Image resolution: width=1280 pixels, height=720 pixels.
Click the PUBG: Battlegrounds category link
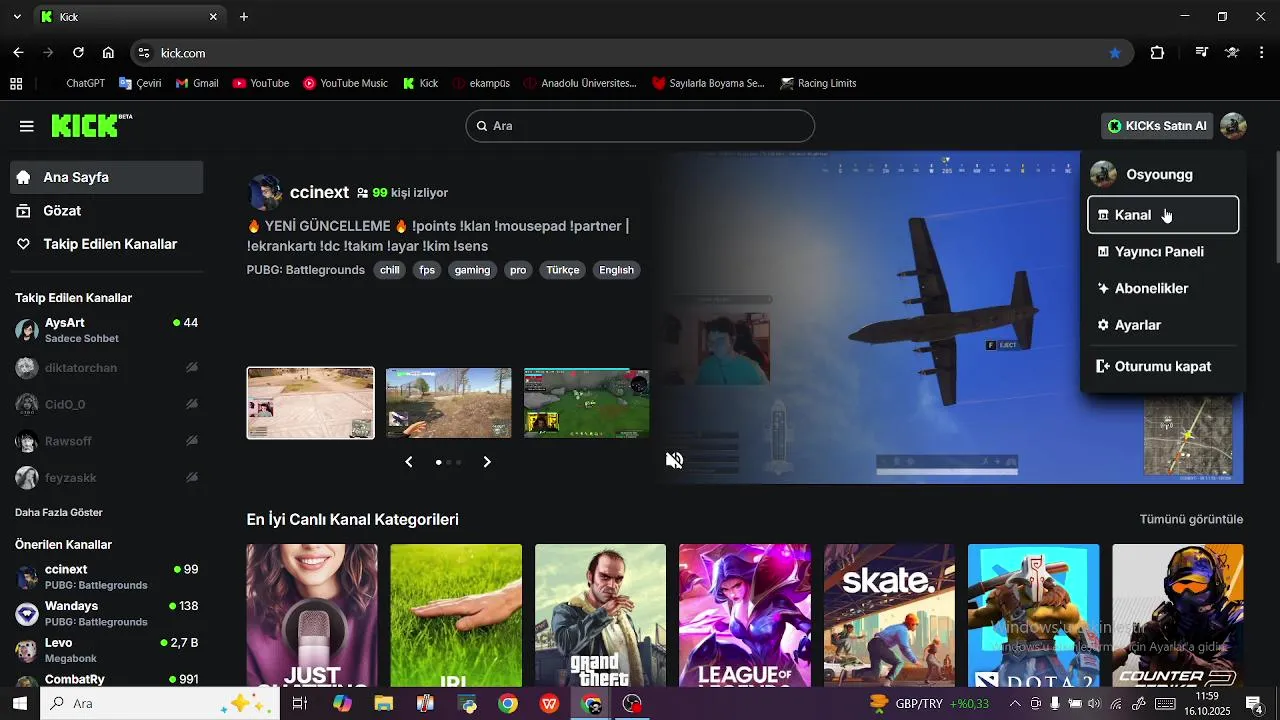click(306, 270)
